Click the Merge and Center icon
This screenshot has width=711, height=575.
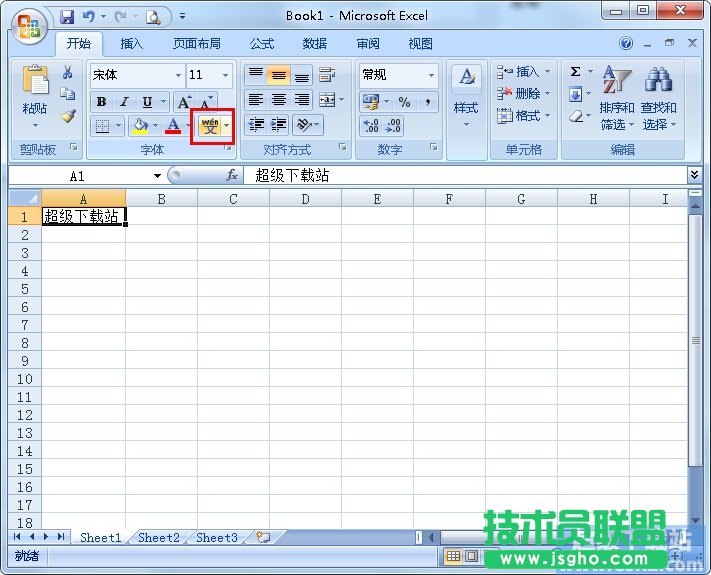326,101
